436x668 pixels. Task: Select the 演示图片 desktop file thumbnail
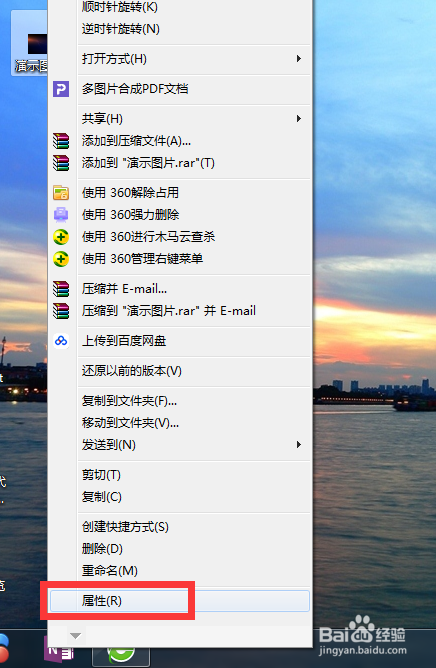point(29,43)
